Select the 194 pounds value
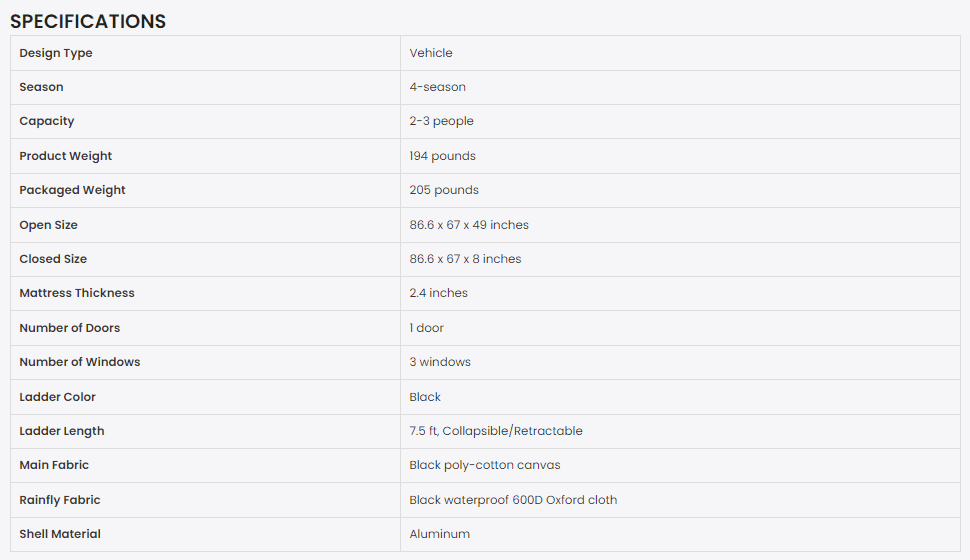Viewport: 970px width, 560px height. coord(442,156)
